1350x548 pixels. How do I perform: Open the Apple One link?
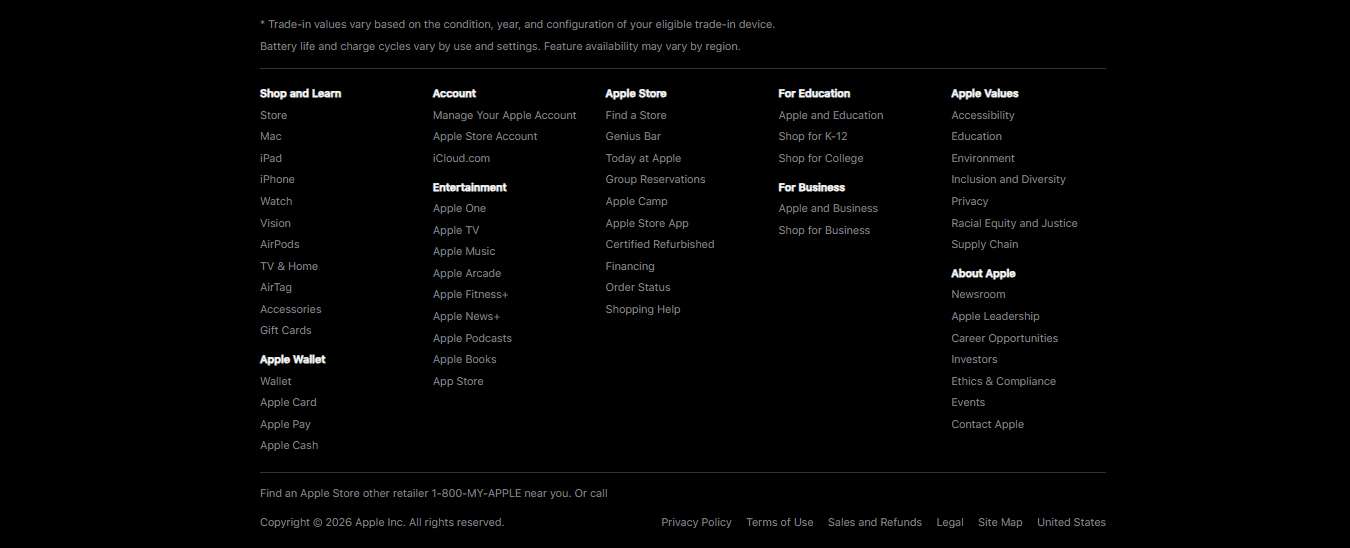click(459, 208)
